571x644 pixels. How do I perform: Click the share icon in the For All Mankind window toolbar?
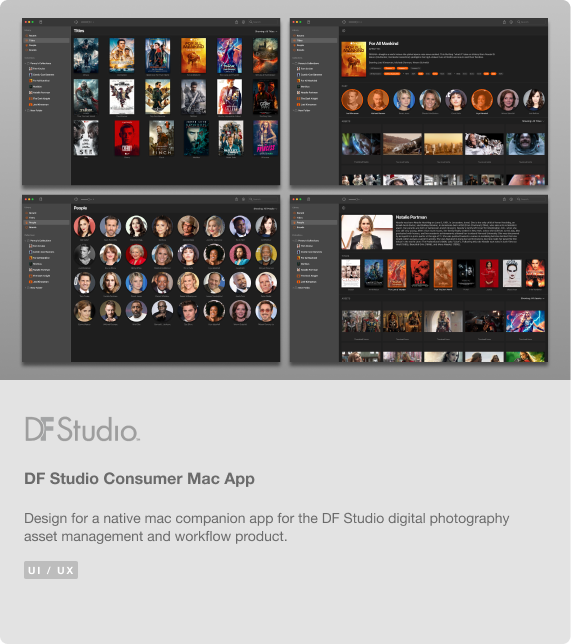(504, 22)
